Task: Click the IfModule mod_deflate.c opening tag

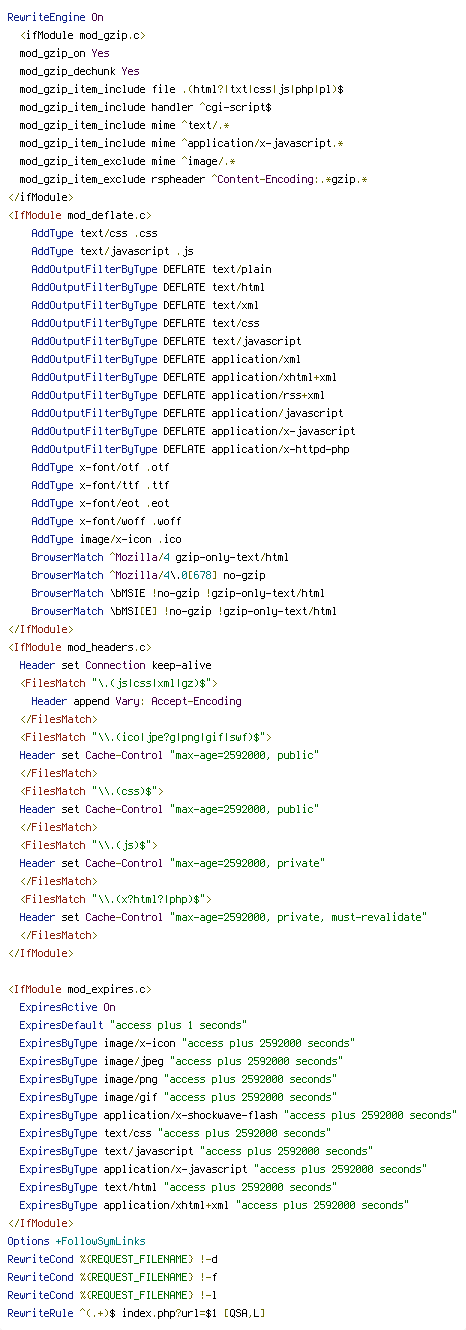Action: pyautogui.click(x=79, y=215)
